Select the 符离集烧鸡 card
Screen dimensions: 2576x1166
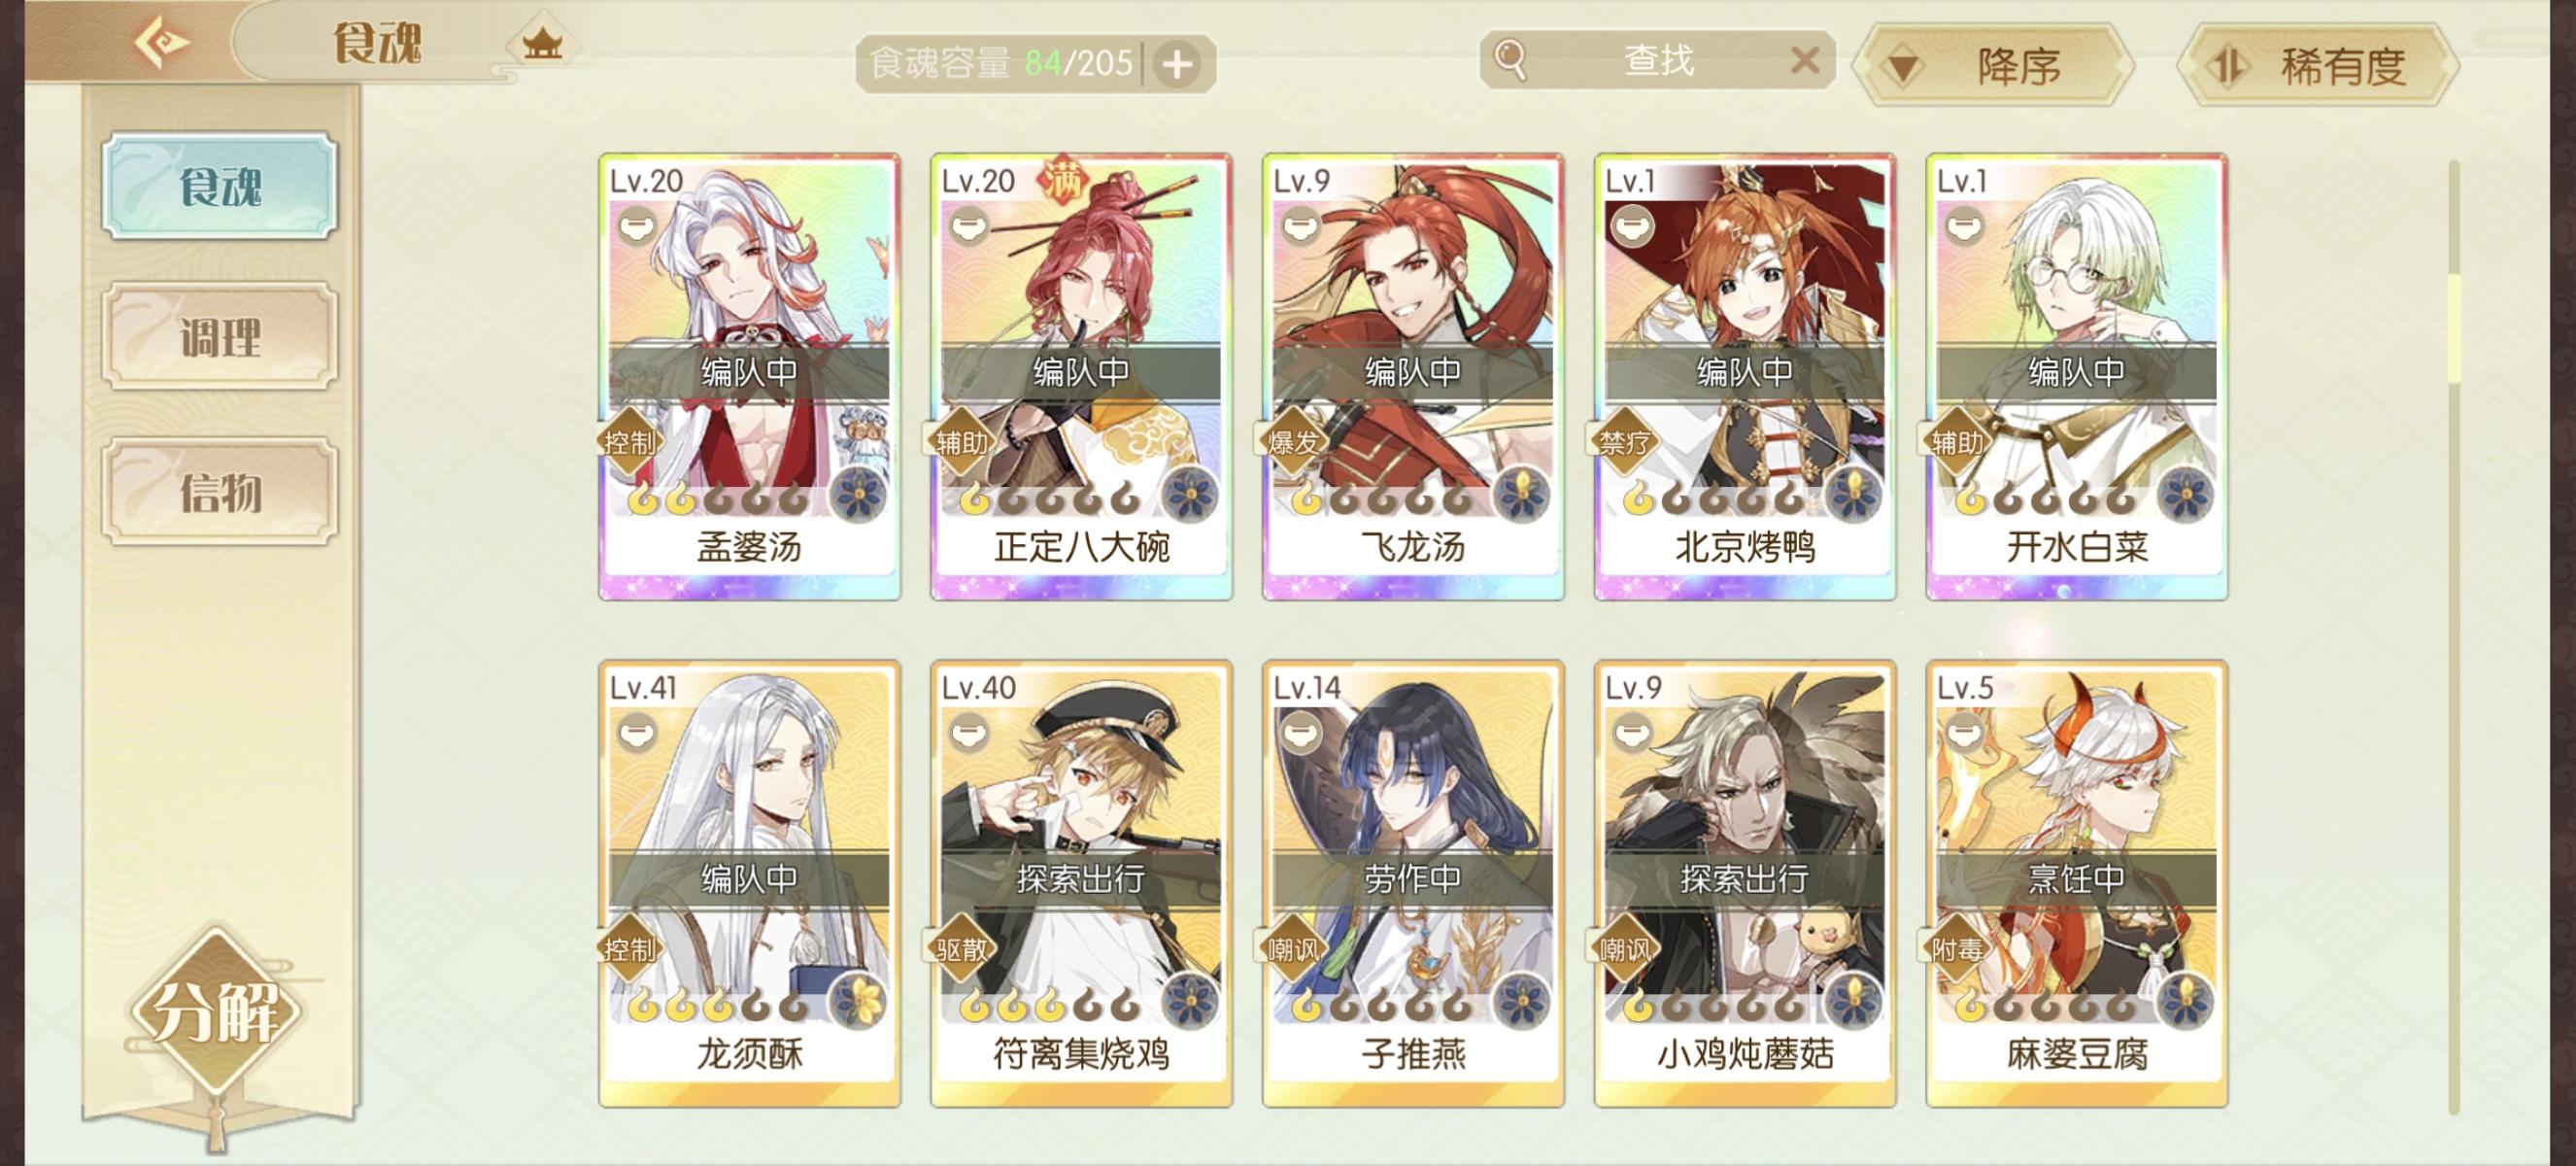click(1081, 883)
